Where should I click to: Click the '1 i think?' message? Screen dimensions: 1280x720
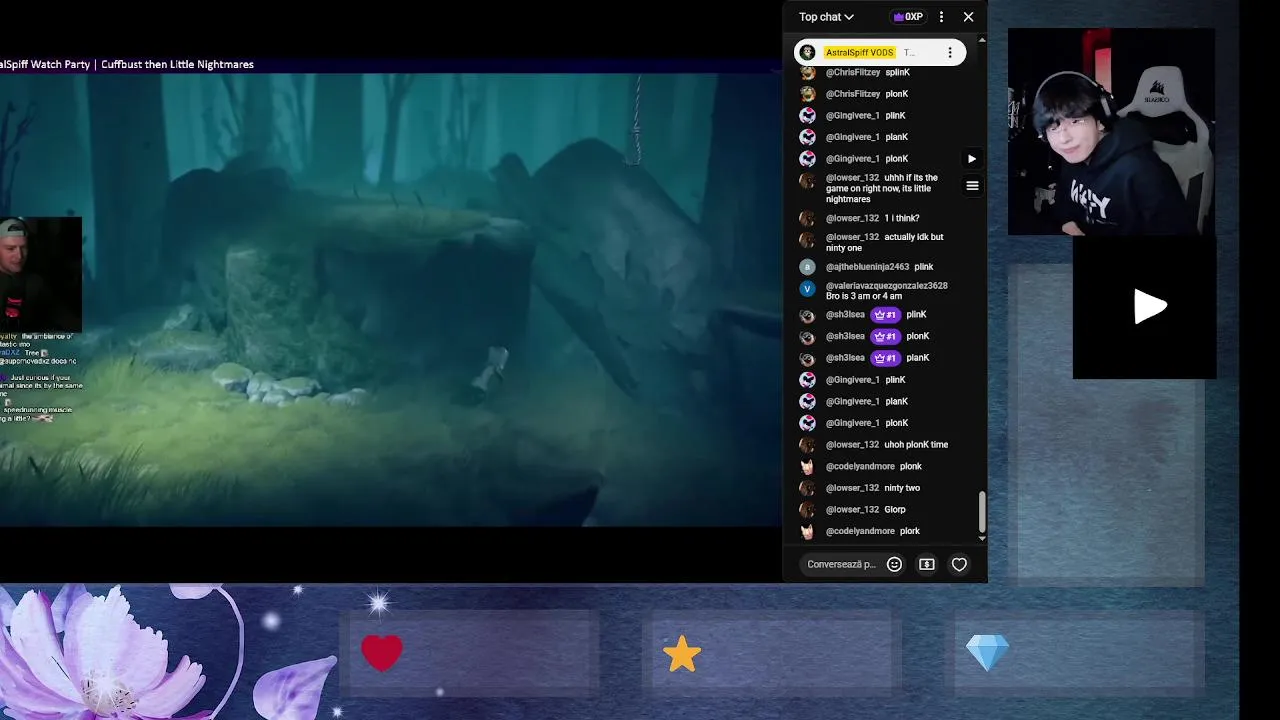pyautogui.click(x=902, y=218)
